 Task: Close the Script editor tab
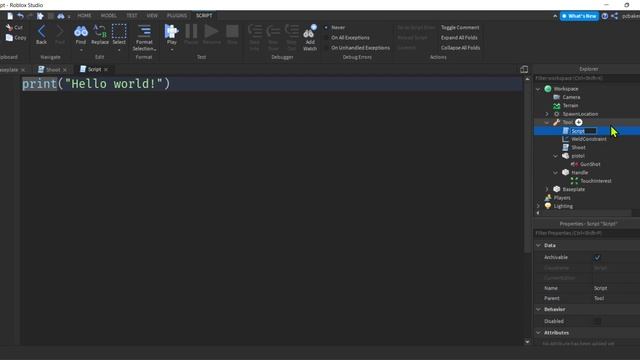point(106,69)
